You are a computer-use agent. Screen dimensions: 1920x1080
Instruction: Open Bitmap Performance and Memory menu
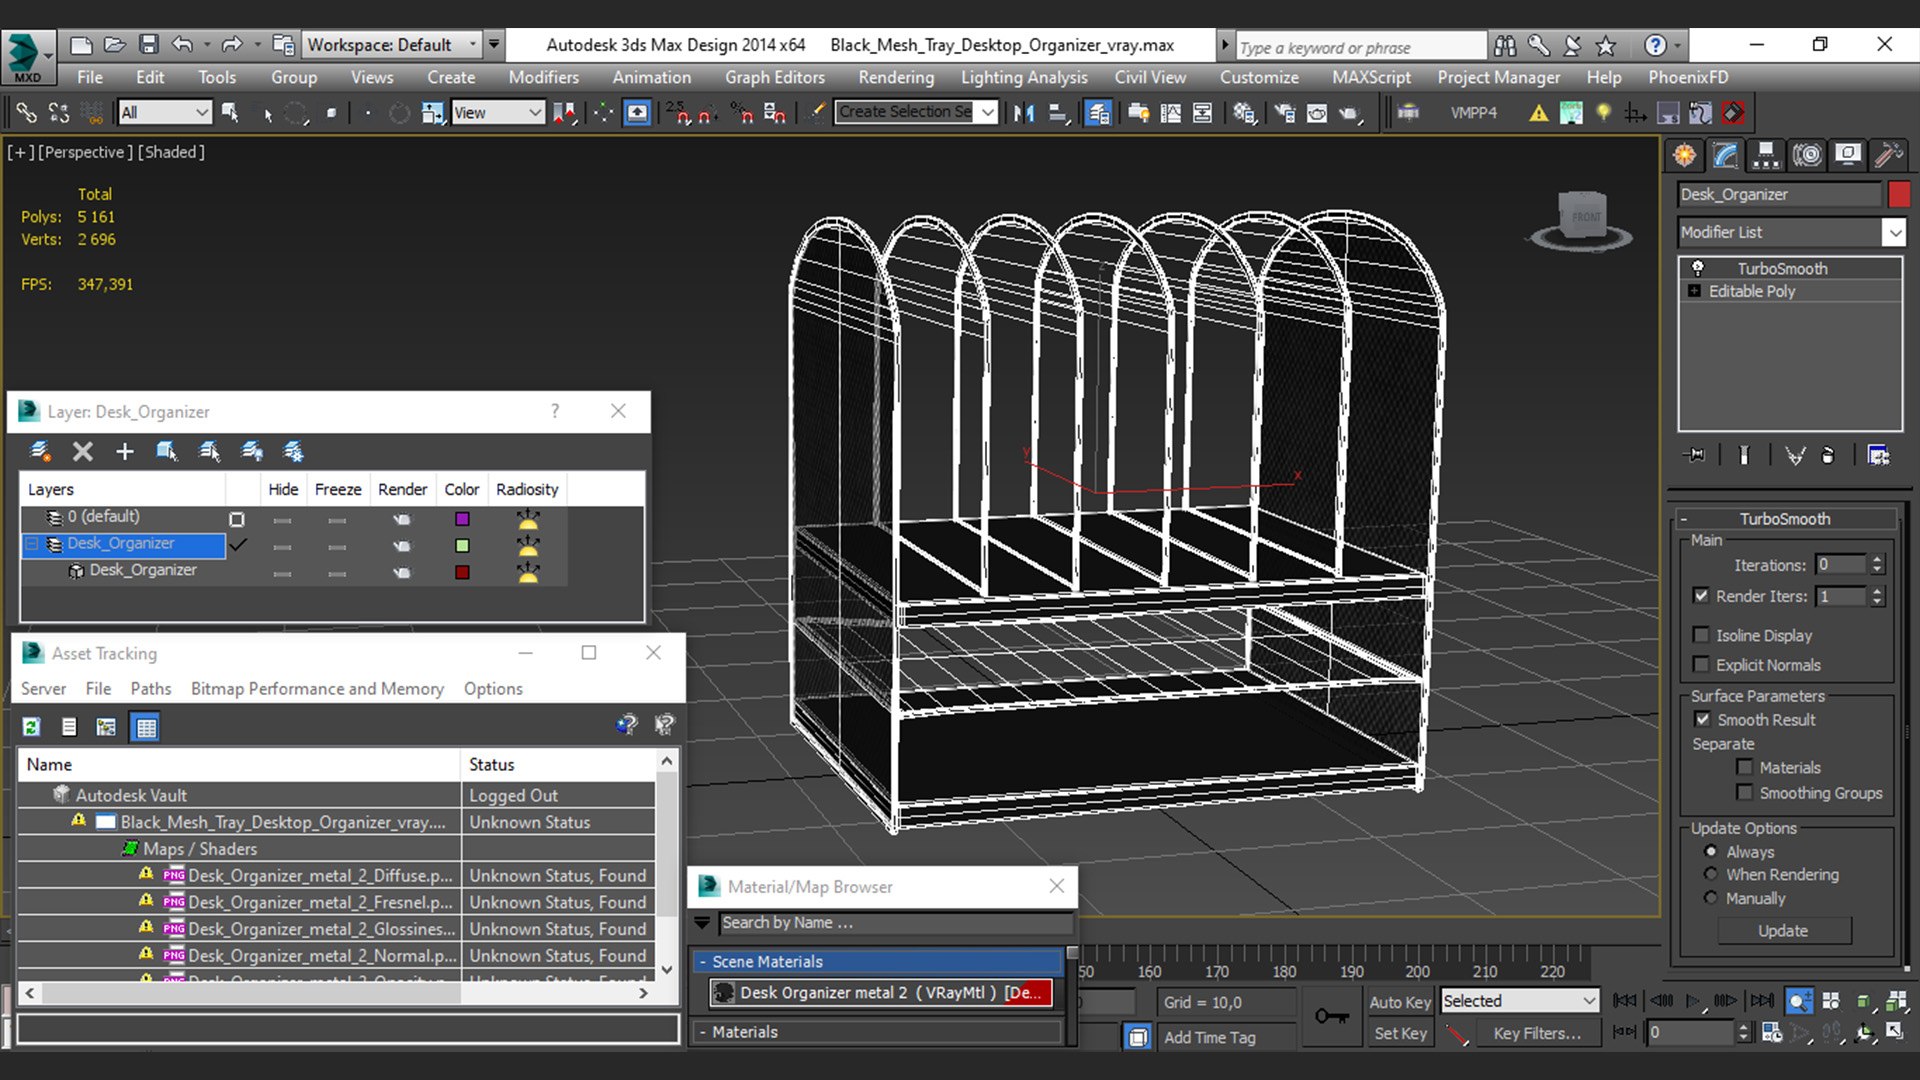(317, 689)
